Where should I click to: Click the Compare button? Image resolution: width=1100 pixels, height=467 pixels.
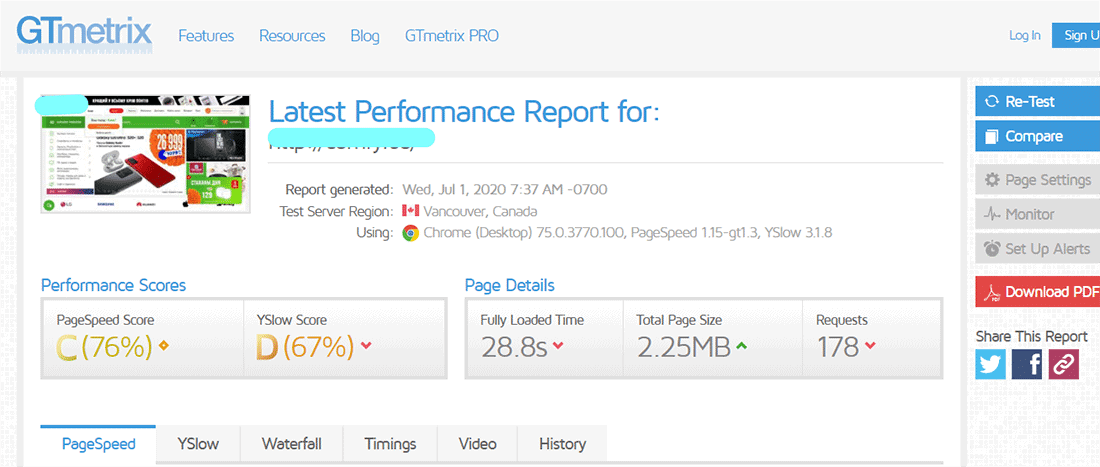pos(1038,136)
